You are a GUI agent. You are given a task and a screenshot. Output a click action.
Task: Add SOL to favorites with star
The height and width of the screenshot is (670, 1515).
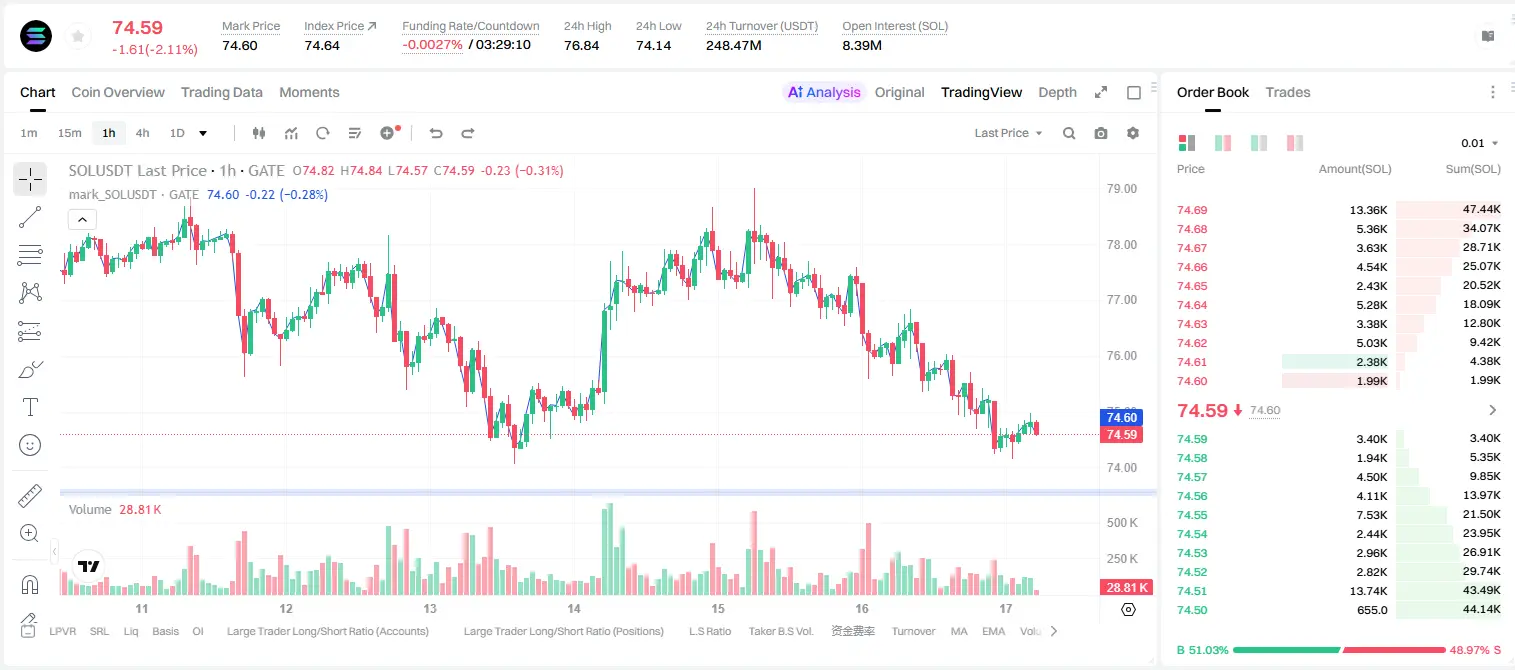pyautogui.click(x=78, y=37)
